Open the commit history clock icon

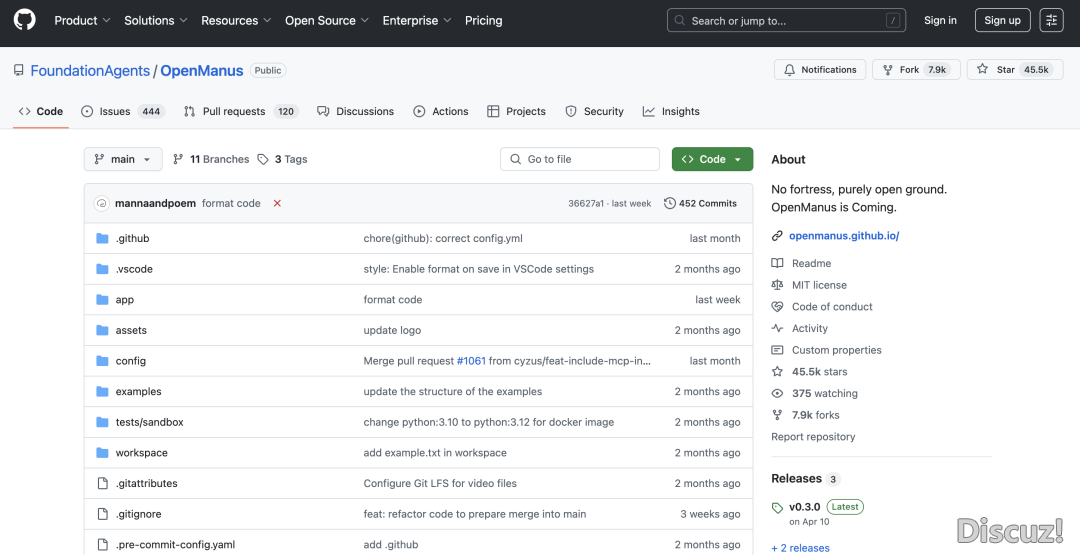pyautogui.click(x=669, y=203)
